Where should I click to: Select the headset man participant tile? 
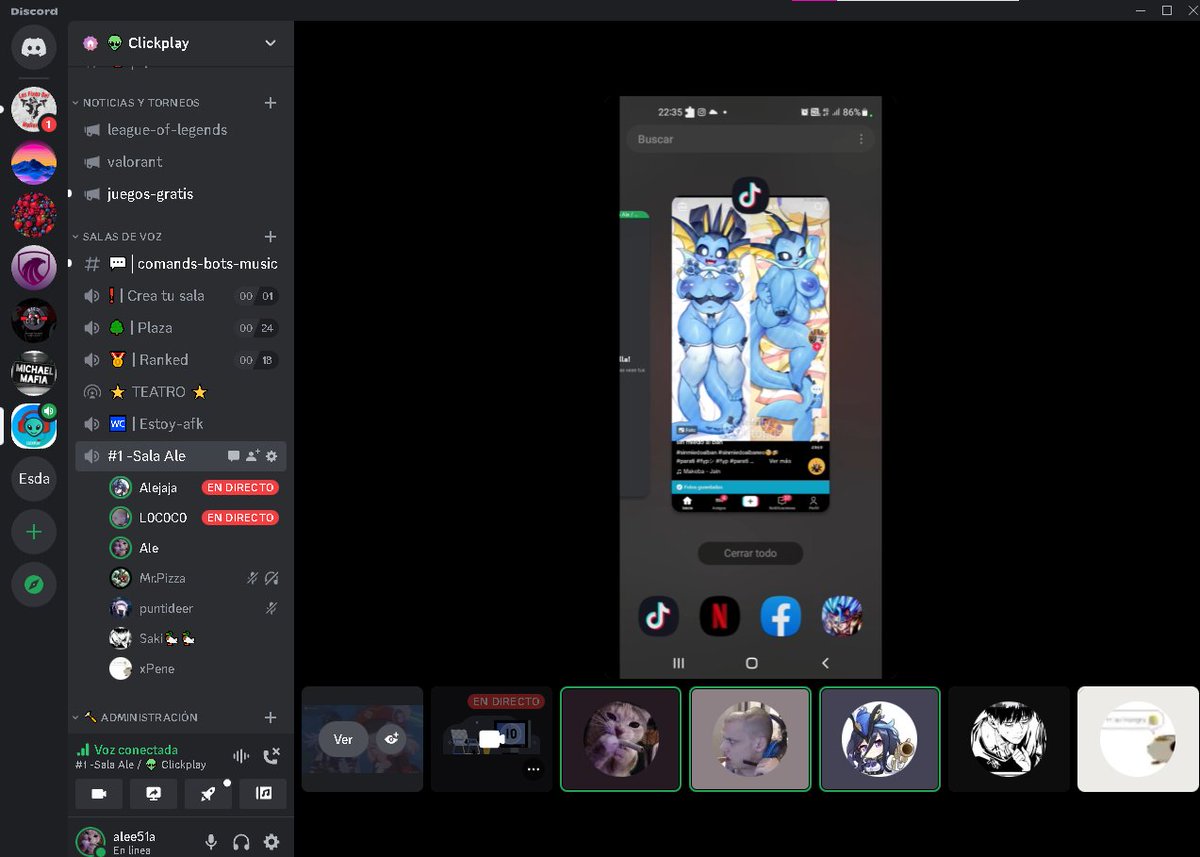point(750,739)
